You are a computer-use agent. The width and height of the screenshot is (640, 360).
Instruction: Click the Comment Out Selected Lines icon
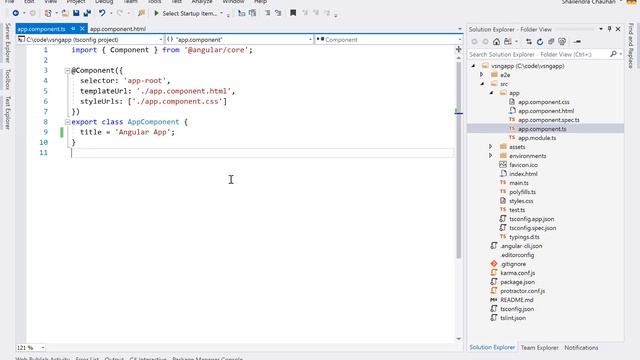[x=267, y=13]
